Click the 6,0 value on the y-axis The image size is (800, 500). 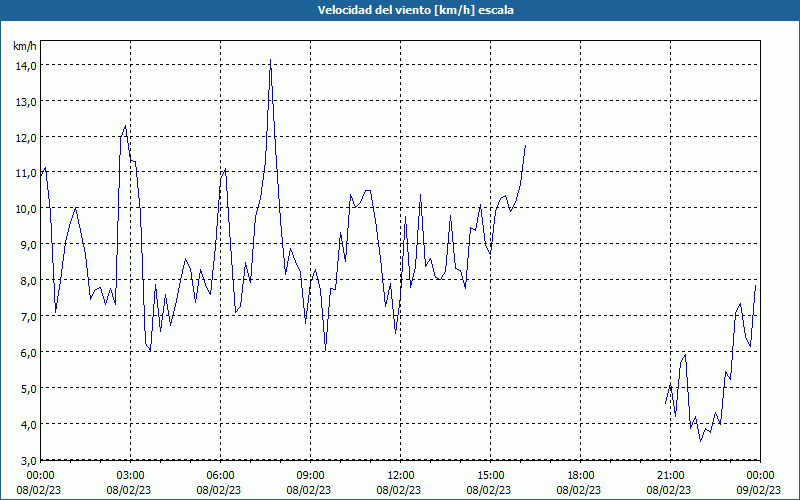tap(28, 352)
